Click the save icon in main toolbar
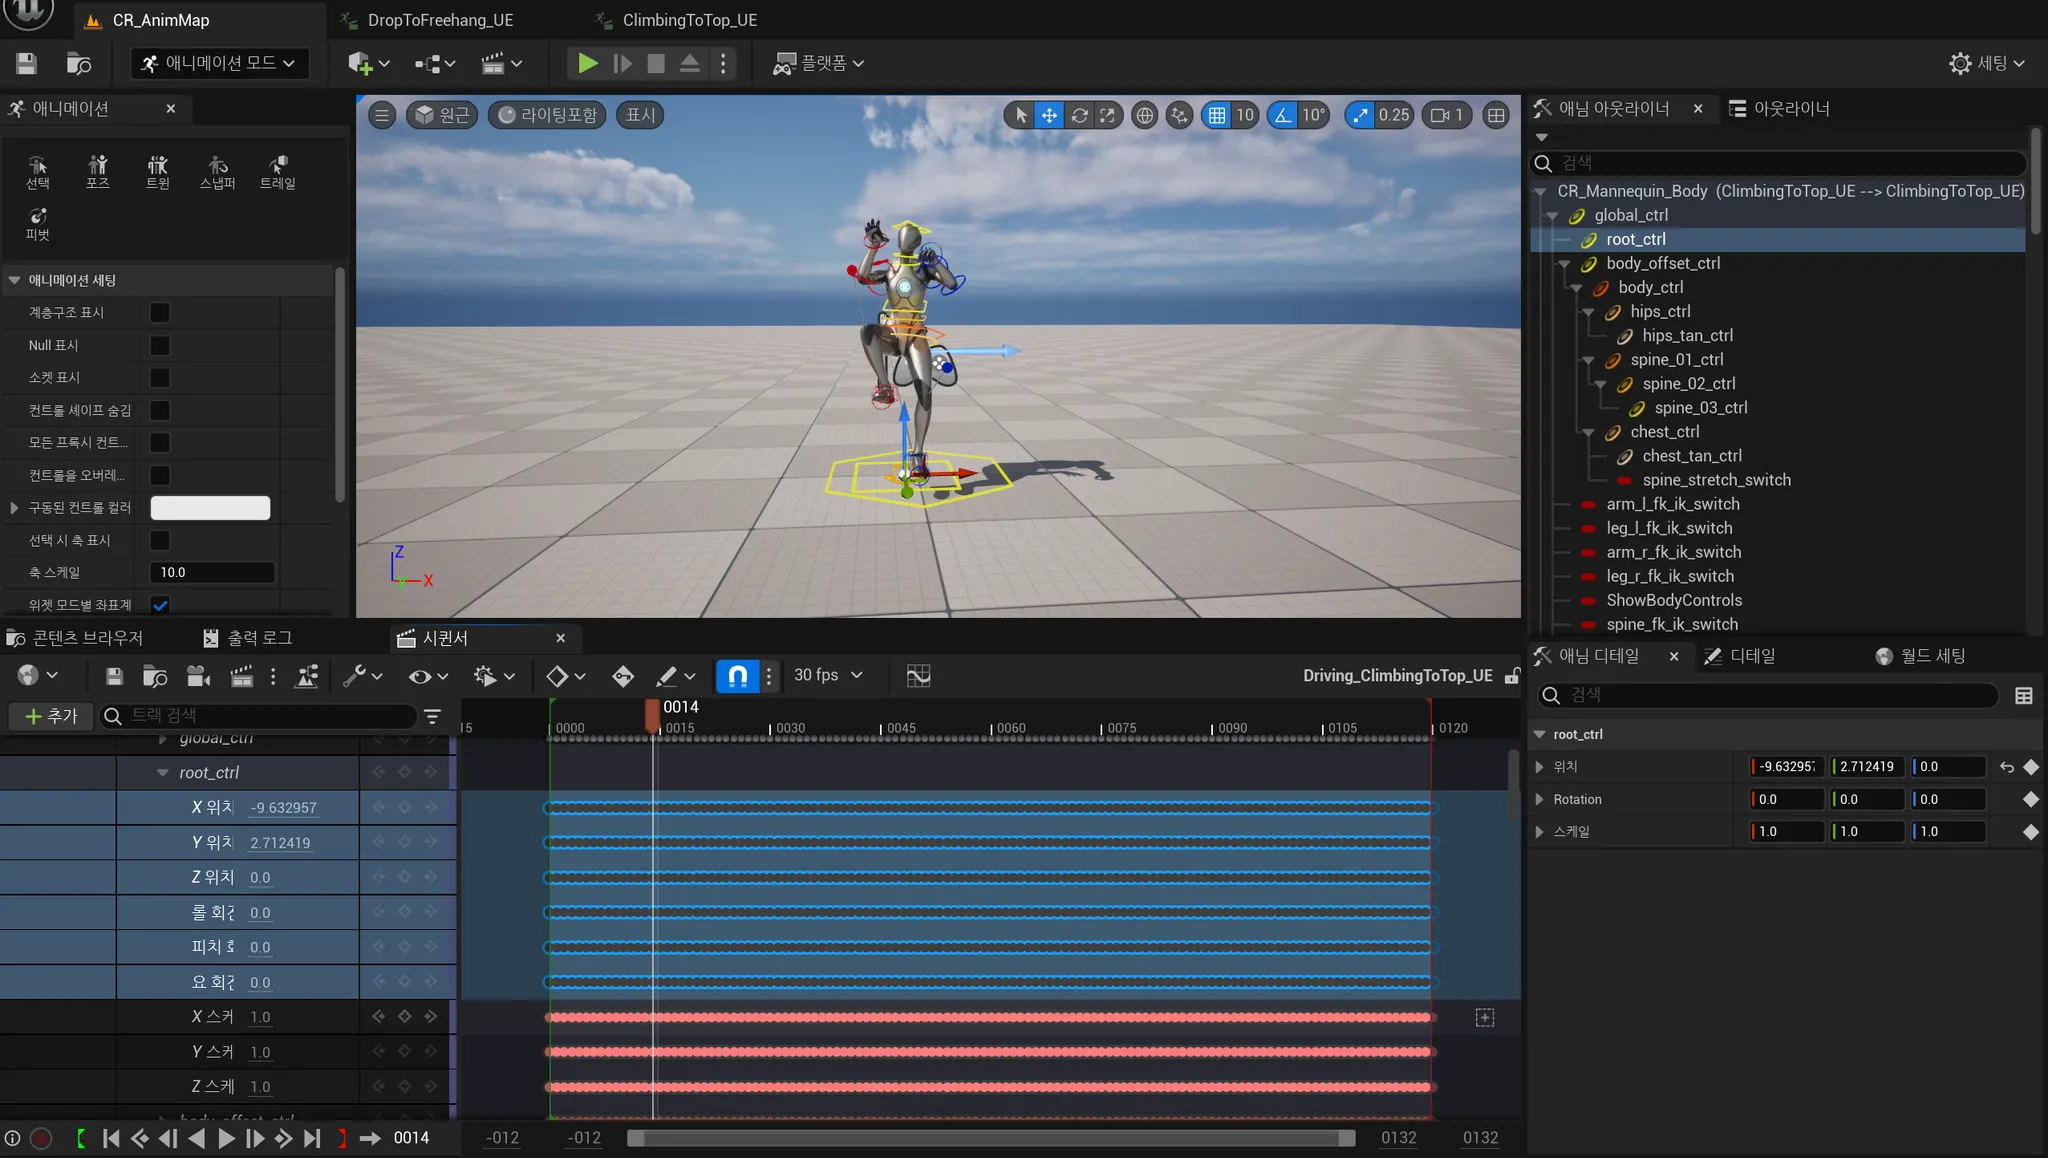The height and width of the screenshot is (1158, 2048). [x=26, y=64]
